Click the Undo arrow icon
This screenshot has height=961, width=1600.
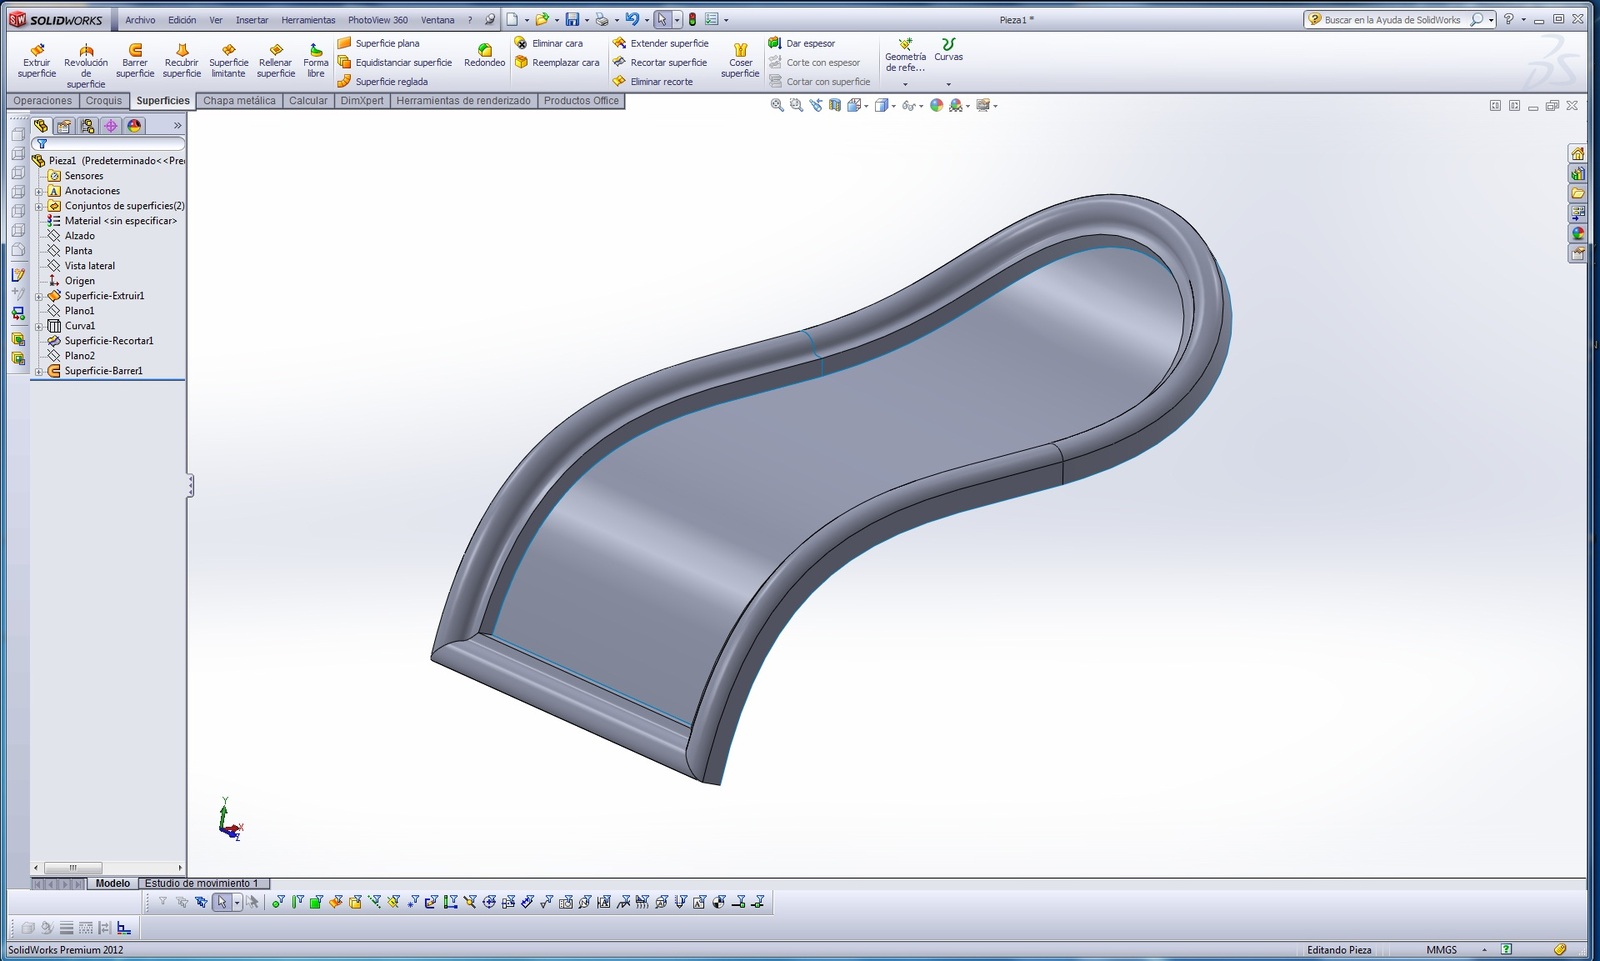click(632, 19)
